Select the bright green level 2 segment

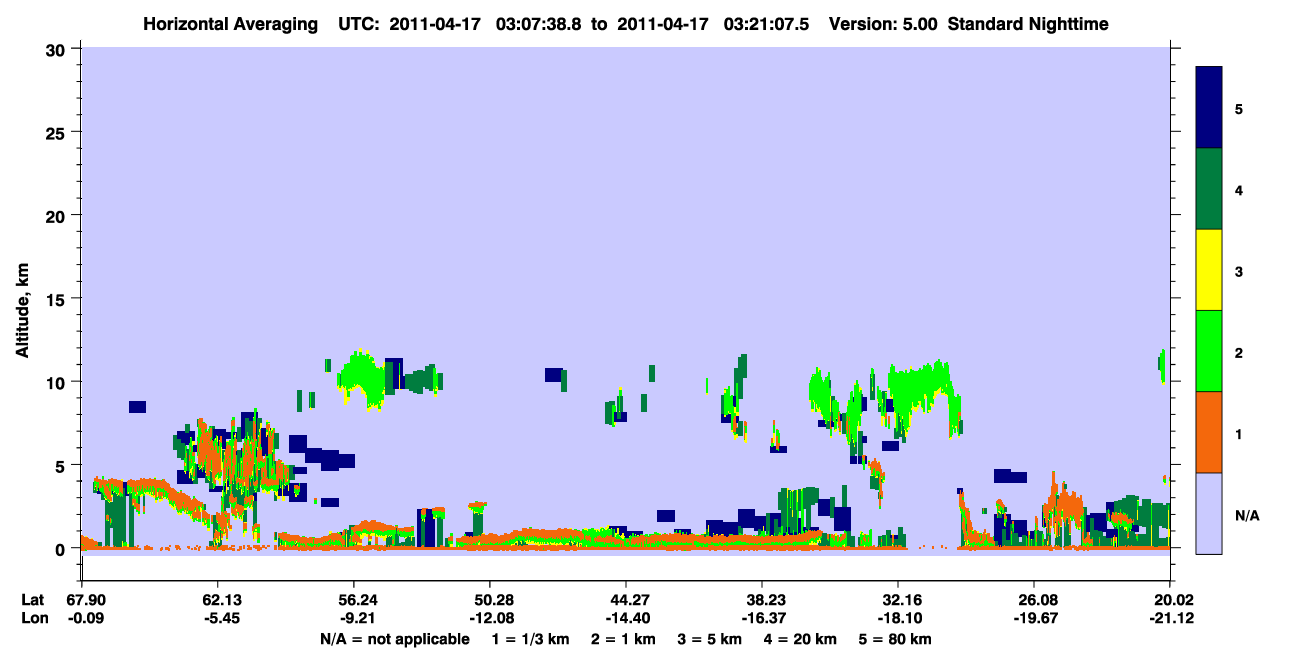tap(1209, 350)
